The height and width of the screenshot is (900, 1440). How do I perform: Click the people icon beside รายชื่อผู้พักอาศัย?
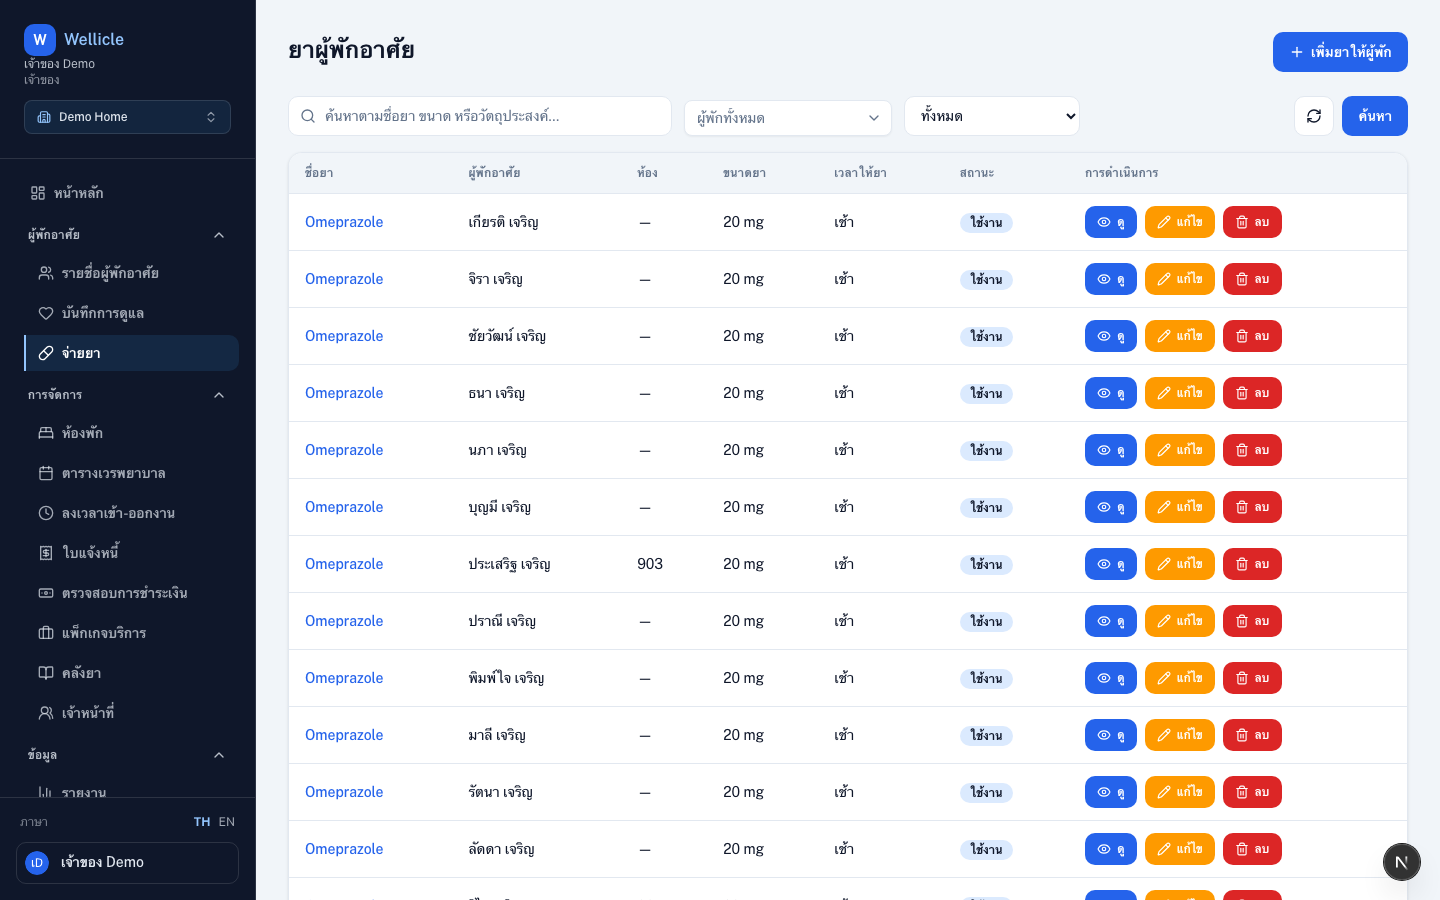coord(46,273)
